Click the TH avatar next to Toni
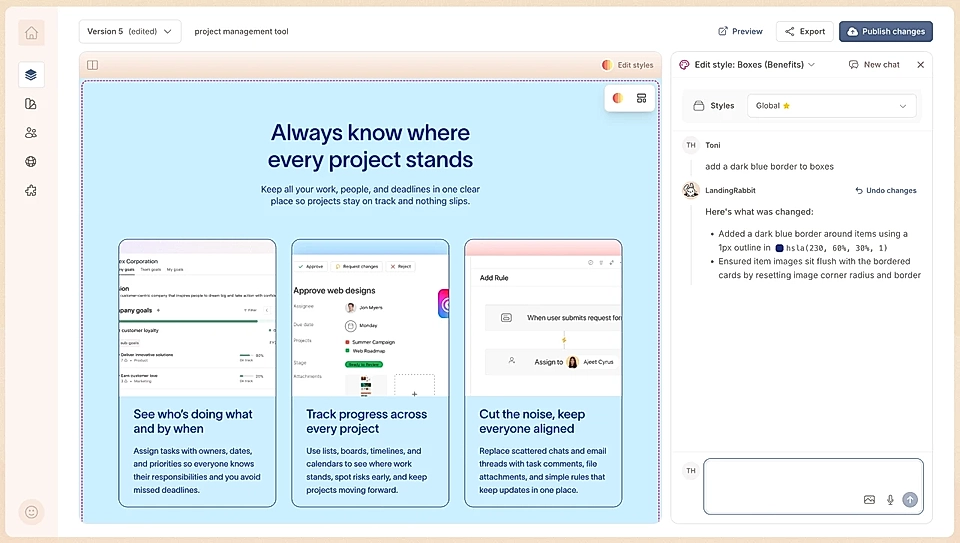This screenshot has height=543, width=960. click(x=691, y=145)
